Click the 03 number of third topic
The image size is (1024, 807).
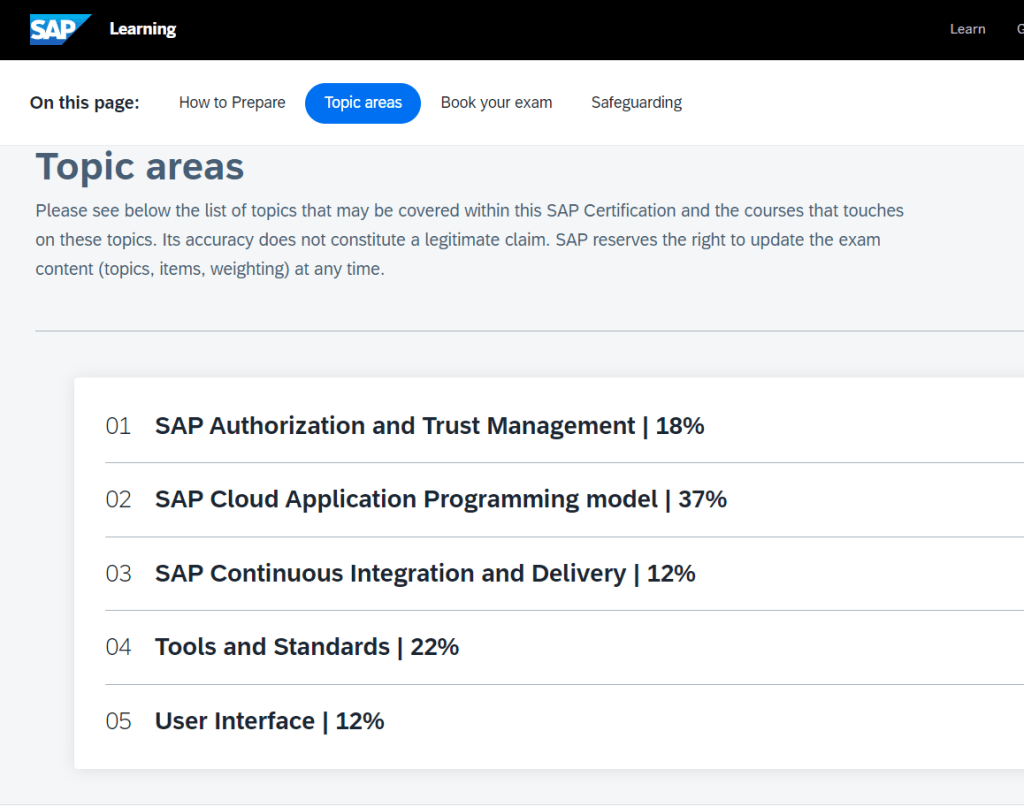[x=118, y=574]
